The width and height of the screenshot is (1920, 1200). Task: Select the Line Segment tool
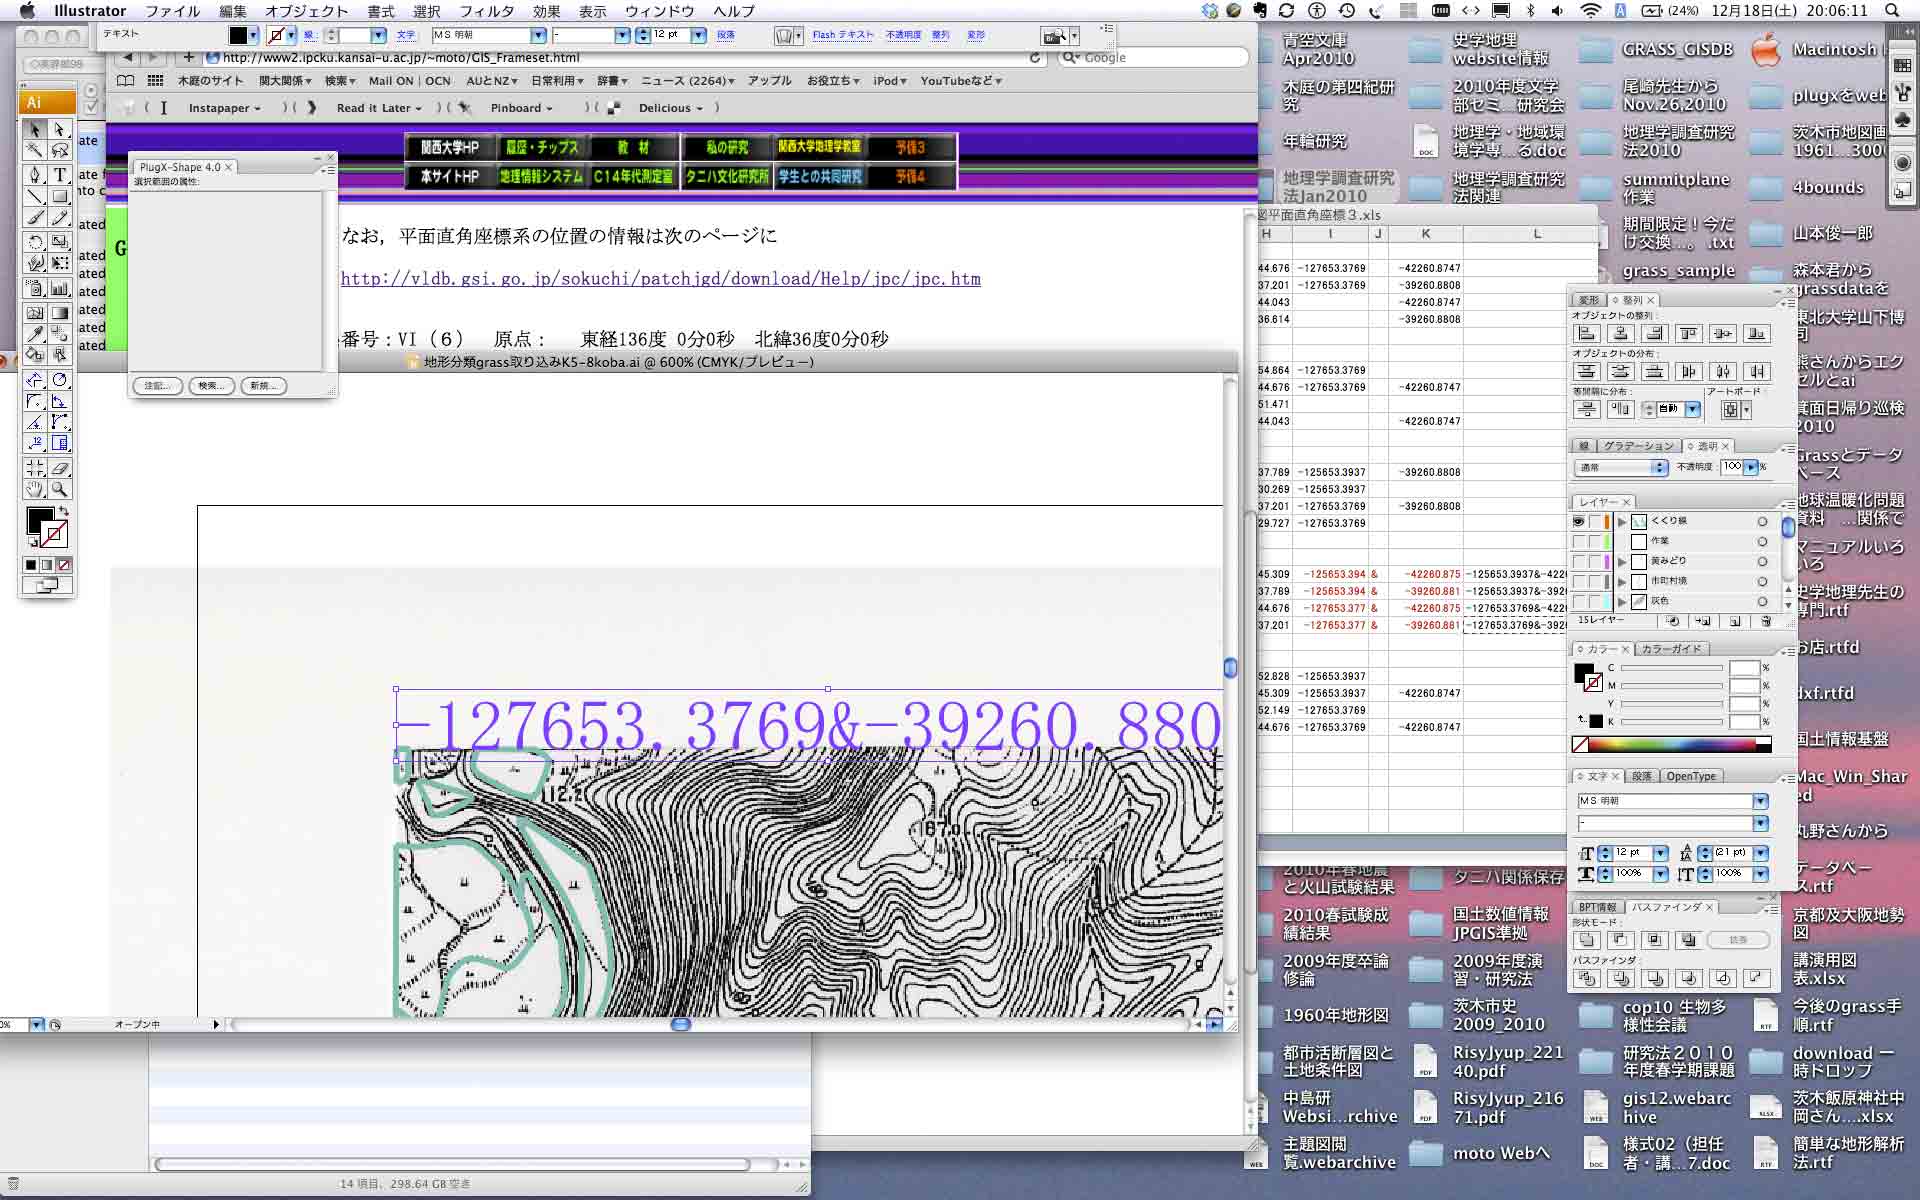click(x=35, y=196)
